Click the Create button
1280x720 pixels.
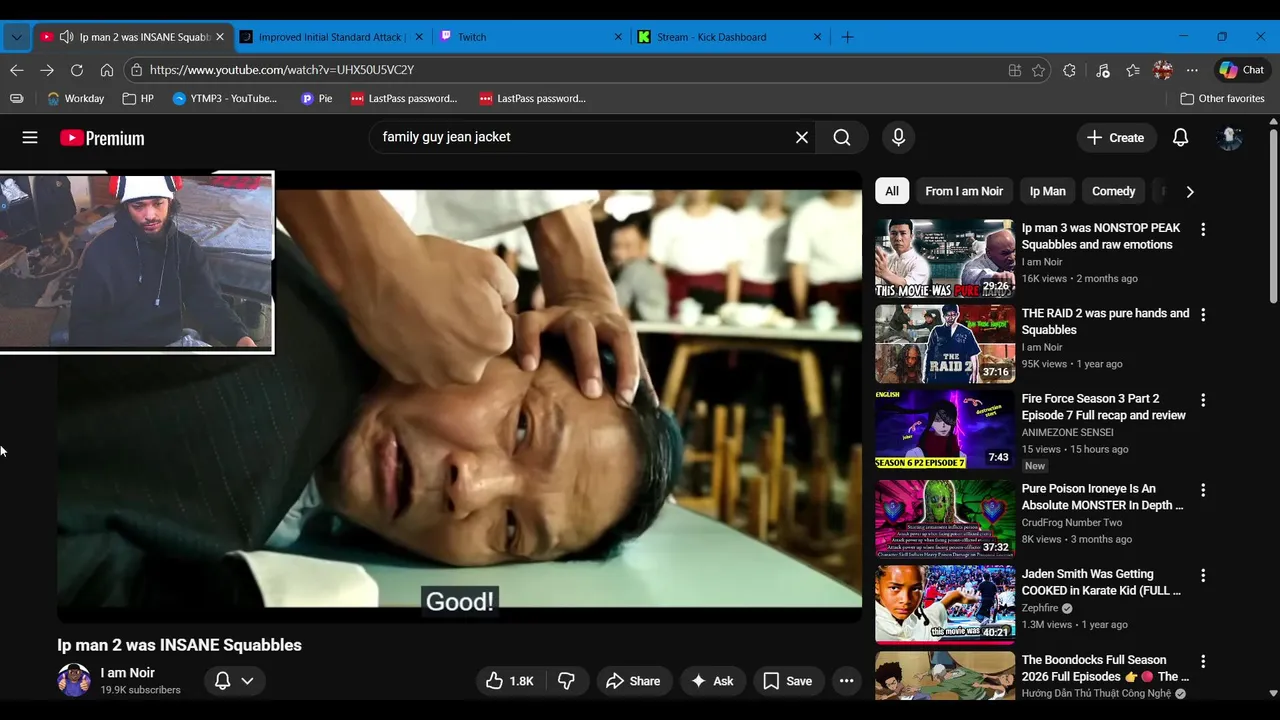point(1116,138)
